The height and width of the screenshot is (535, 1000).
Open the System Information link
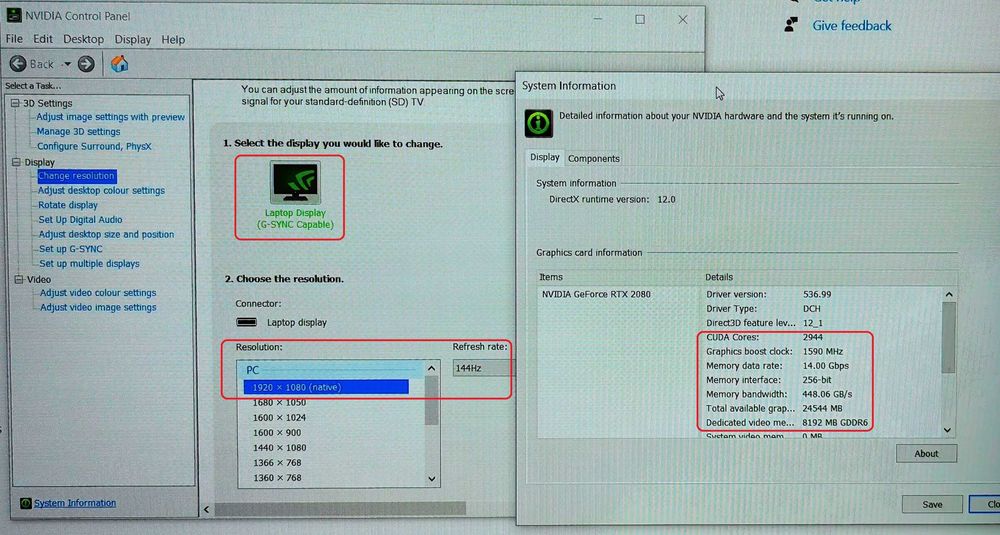pyautogui.click(x=75, y=503)
